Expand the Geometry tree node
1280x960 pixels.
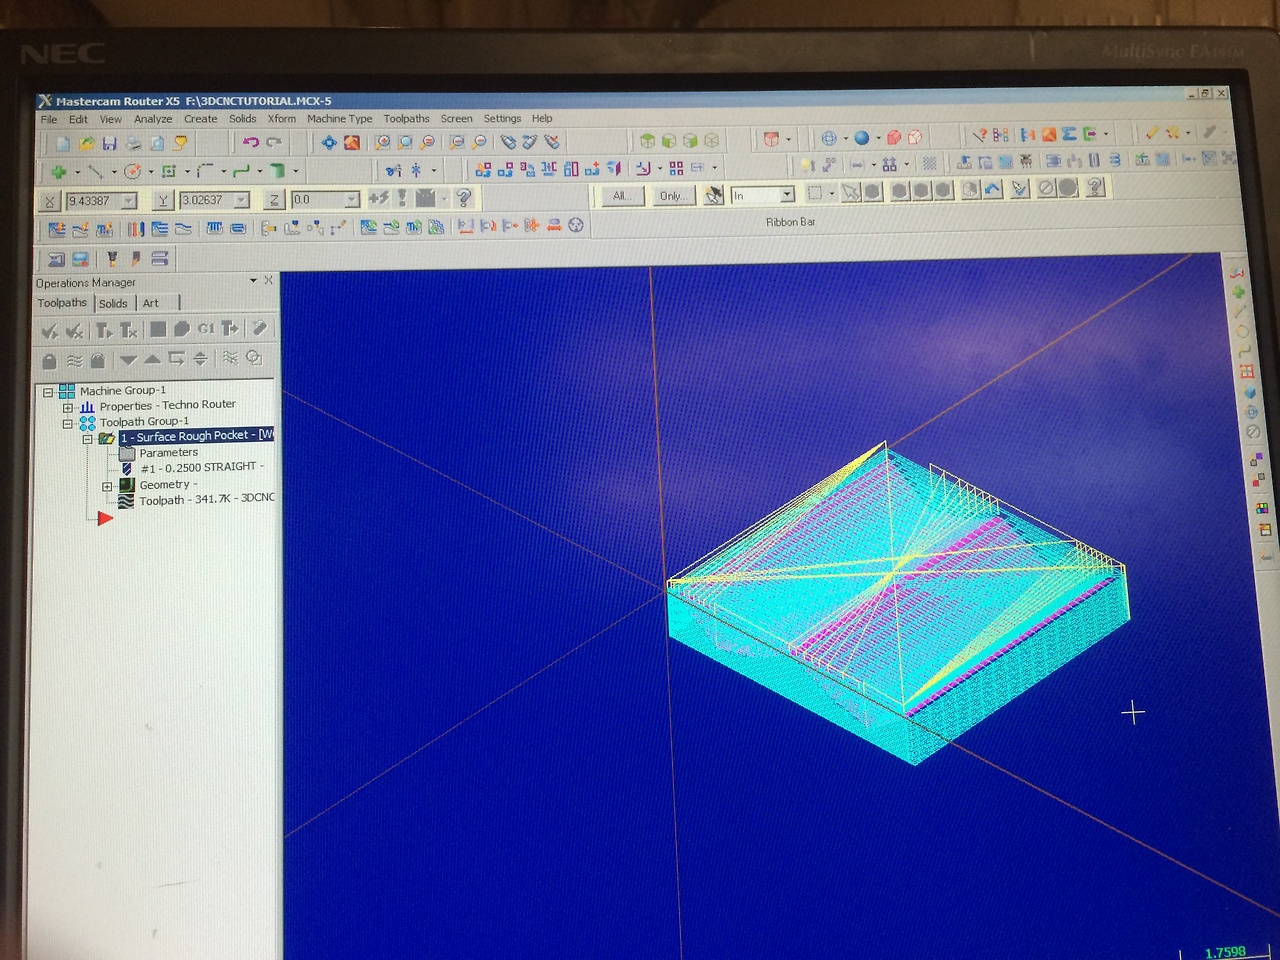tap(107, 486)
